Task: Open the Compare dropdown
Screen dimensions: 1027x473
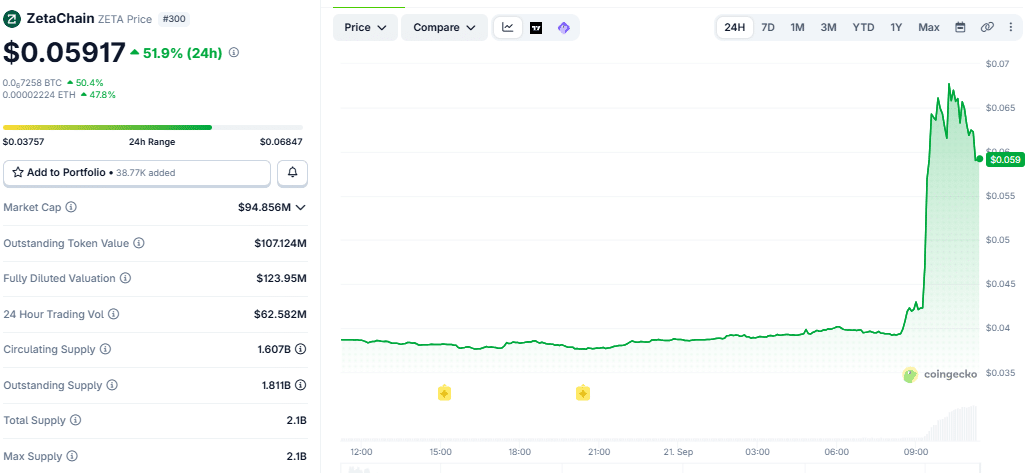Action: (x=444, y=28)
